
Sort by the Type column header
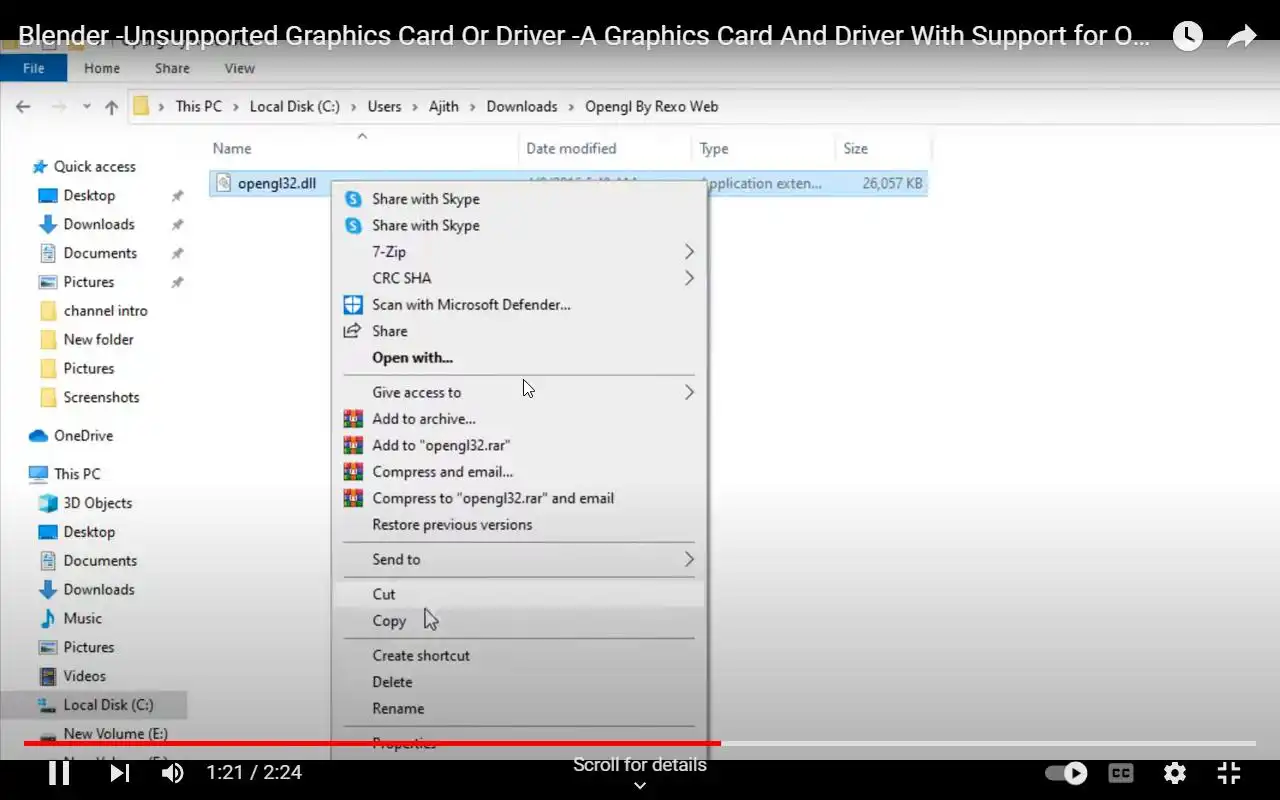pos(713,148)
